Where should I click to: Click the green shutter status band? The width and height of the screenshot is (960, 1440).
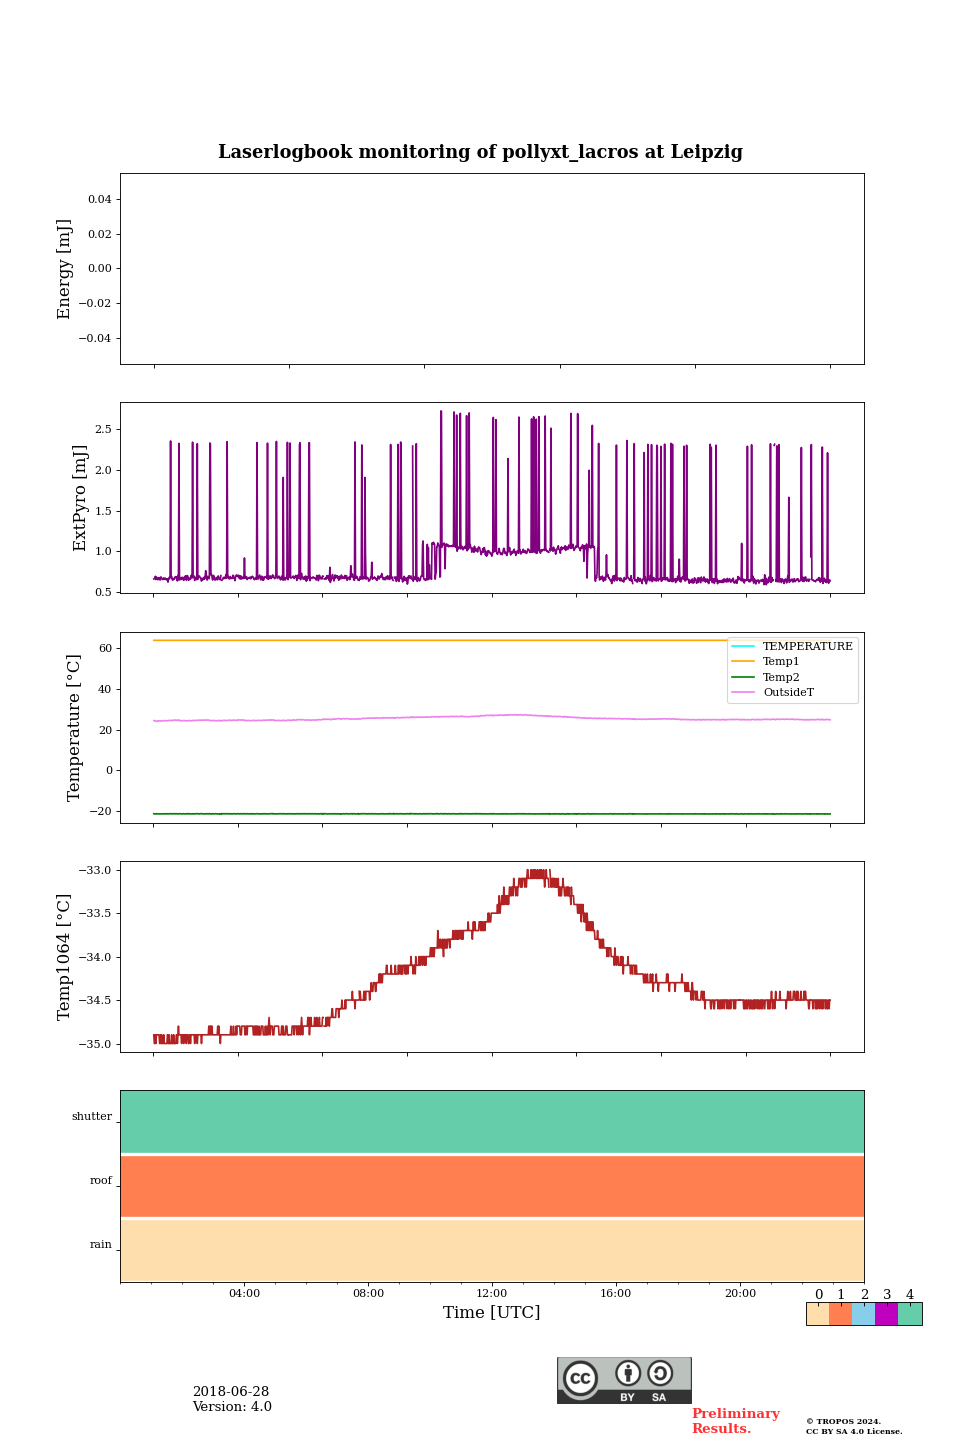point(492,1122)
